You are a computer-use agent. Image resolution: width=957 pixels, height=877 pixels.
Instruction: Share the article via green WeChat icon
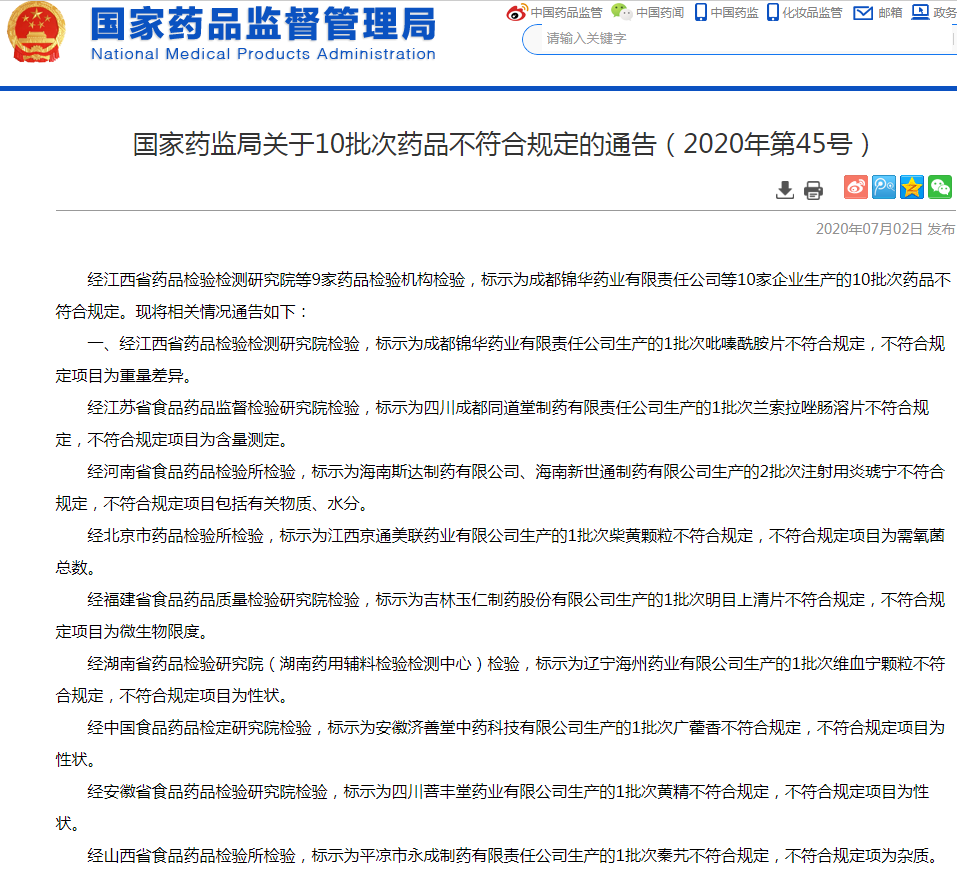click(x=940, y=187)
